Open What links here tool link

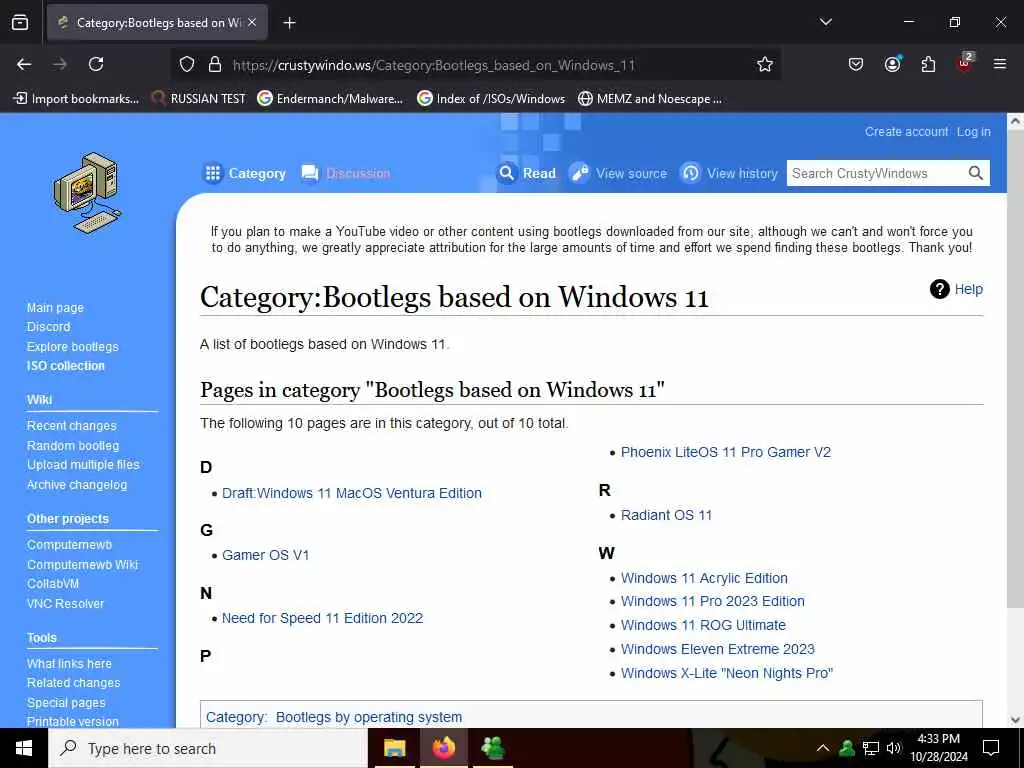[69, 664]
